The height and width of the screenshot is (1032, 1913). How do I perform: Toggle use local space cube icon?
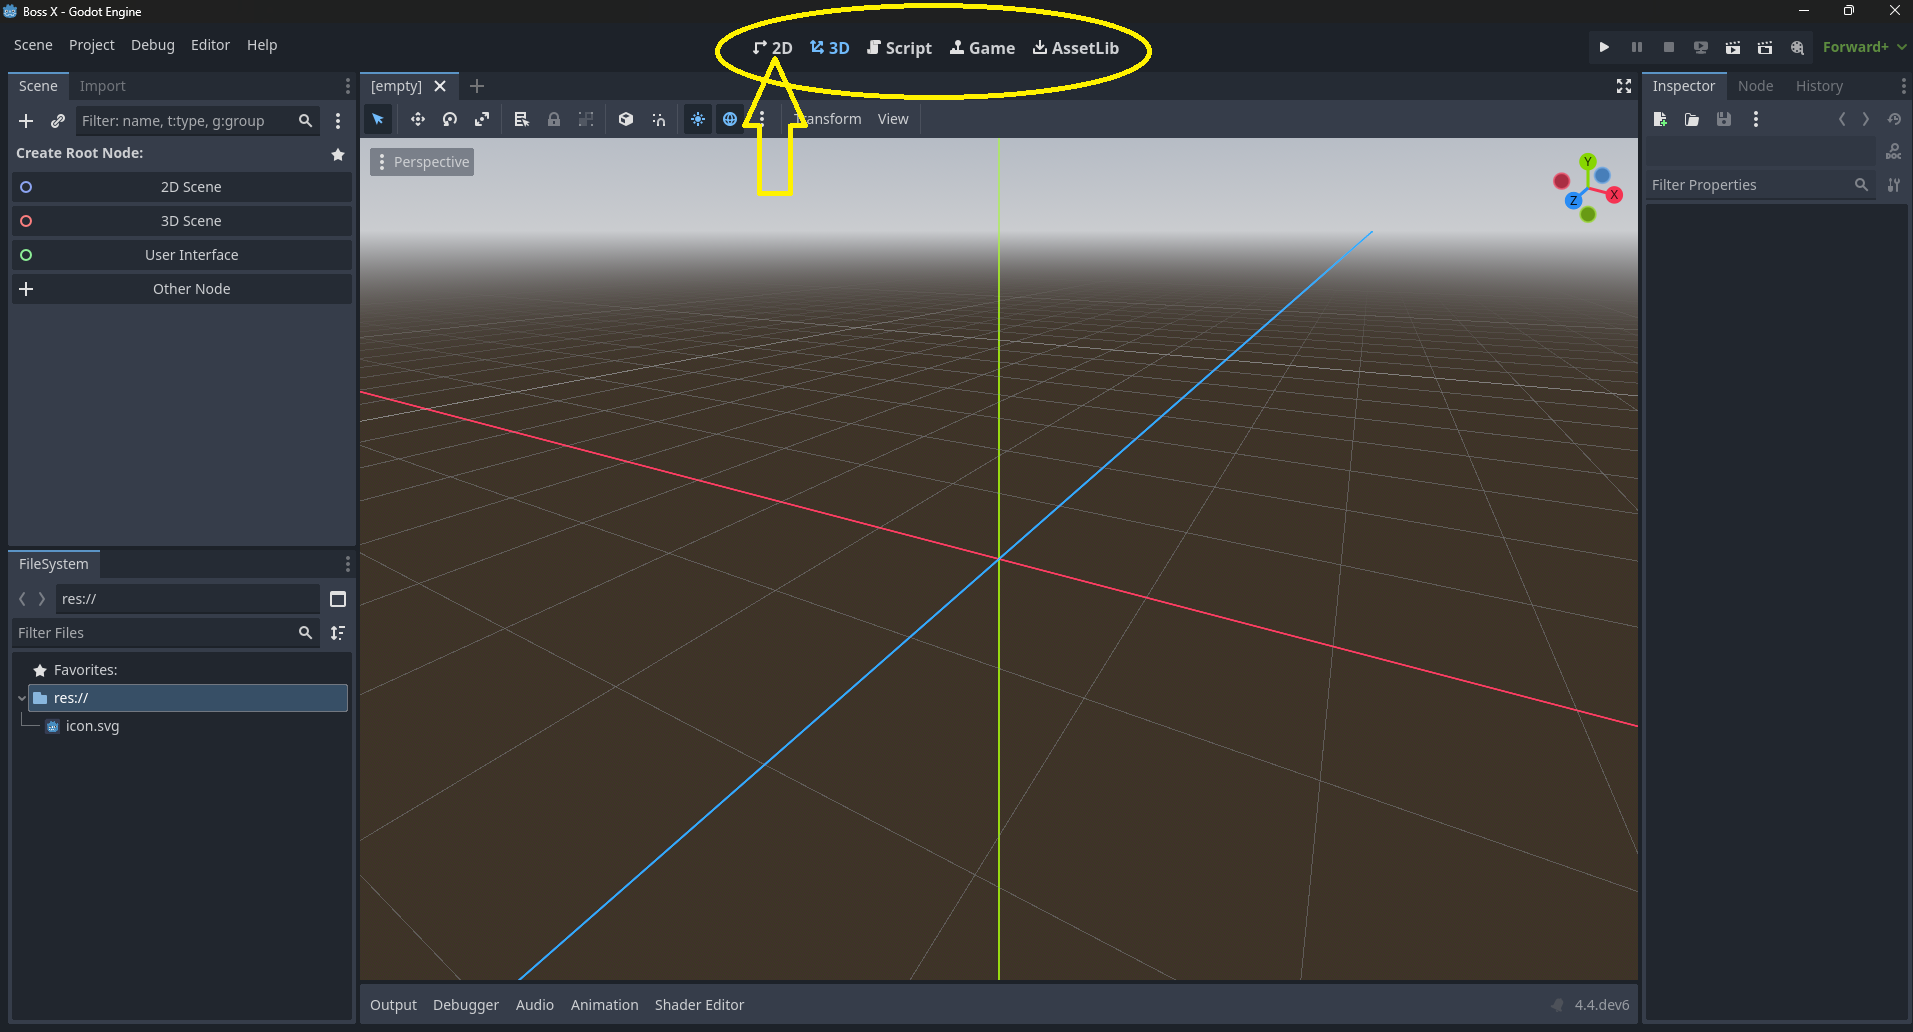point(626,119)
